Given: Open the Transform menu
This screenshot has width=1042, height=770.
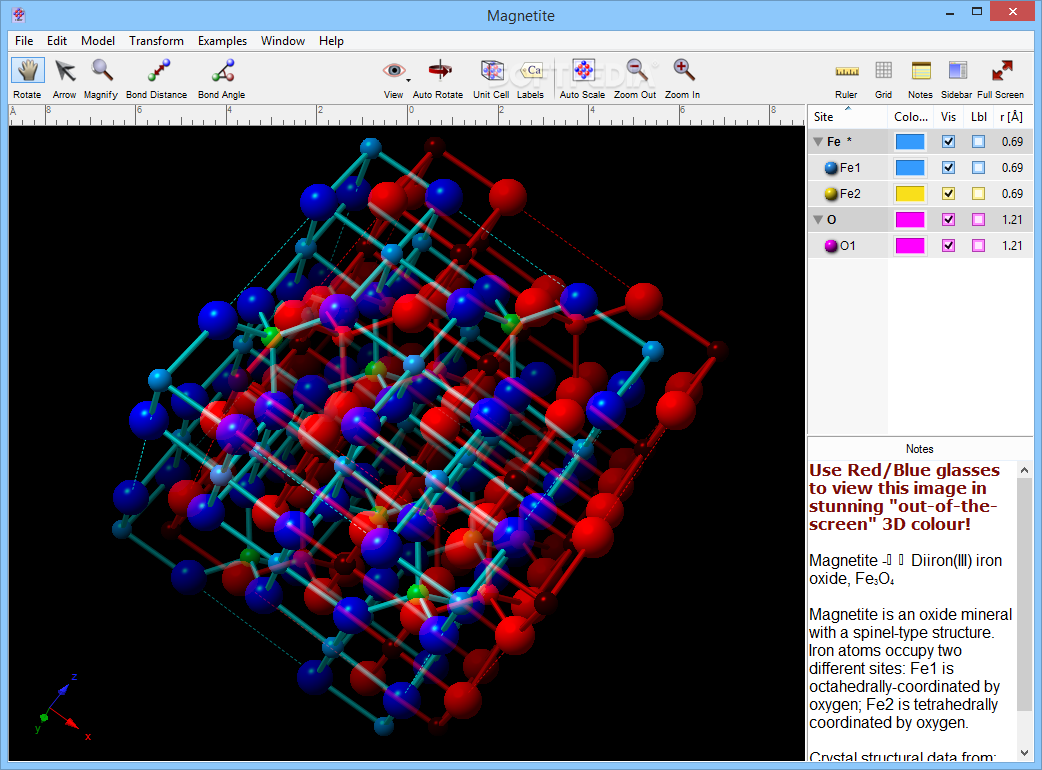Looking at the screenshot, I should point(156,41).
